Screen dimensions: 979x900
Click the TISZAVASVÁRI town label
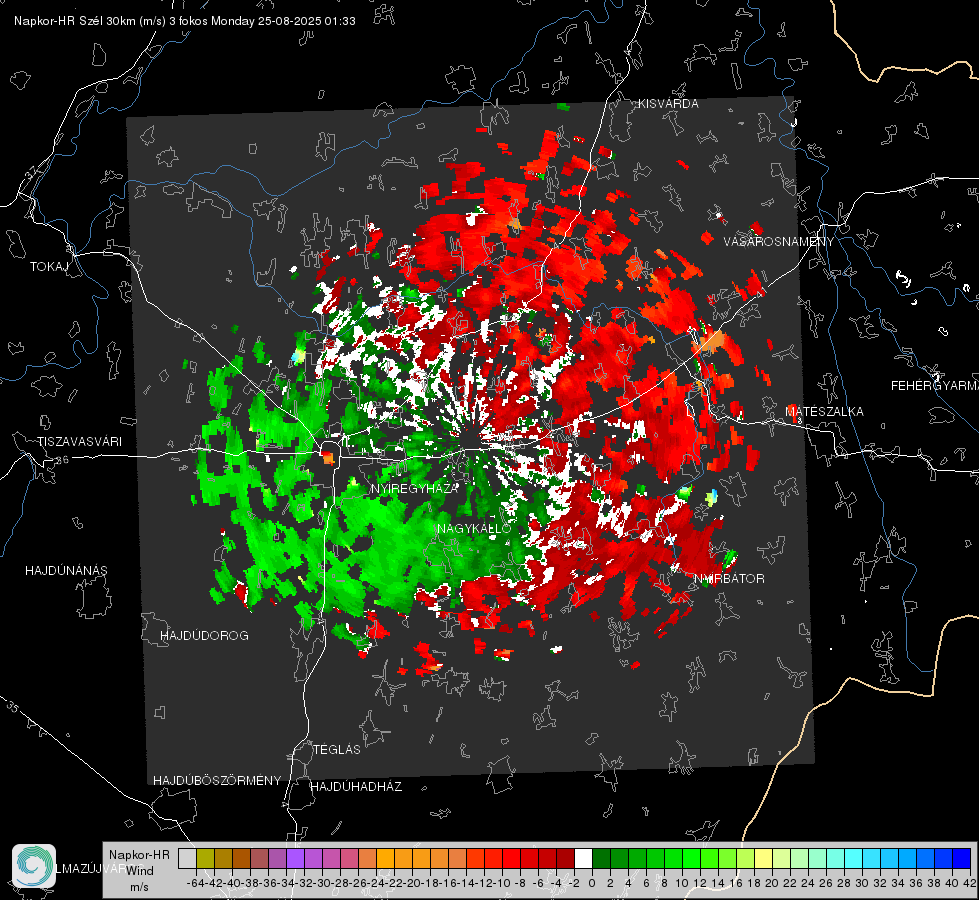(79, 442)
